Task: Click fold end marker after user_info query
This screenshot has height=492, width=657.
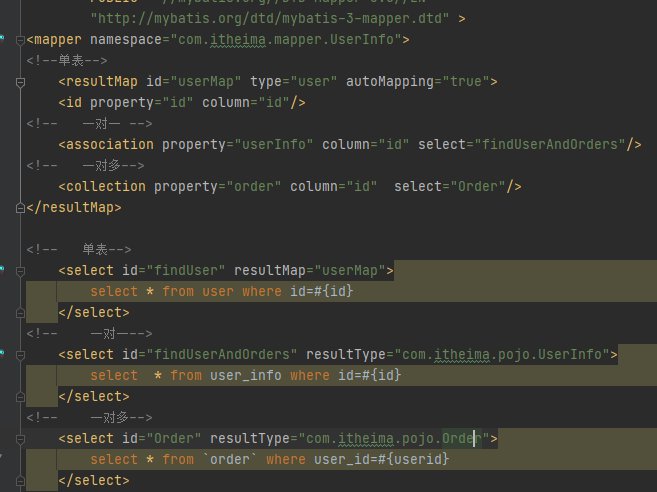Action: [20, 397]
